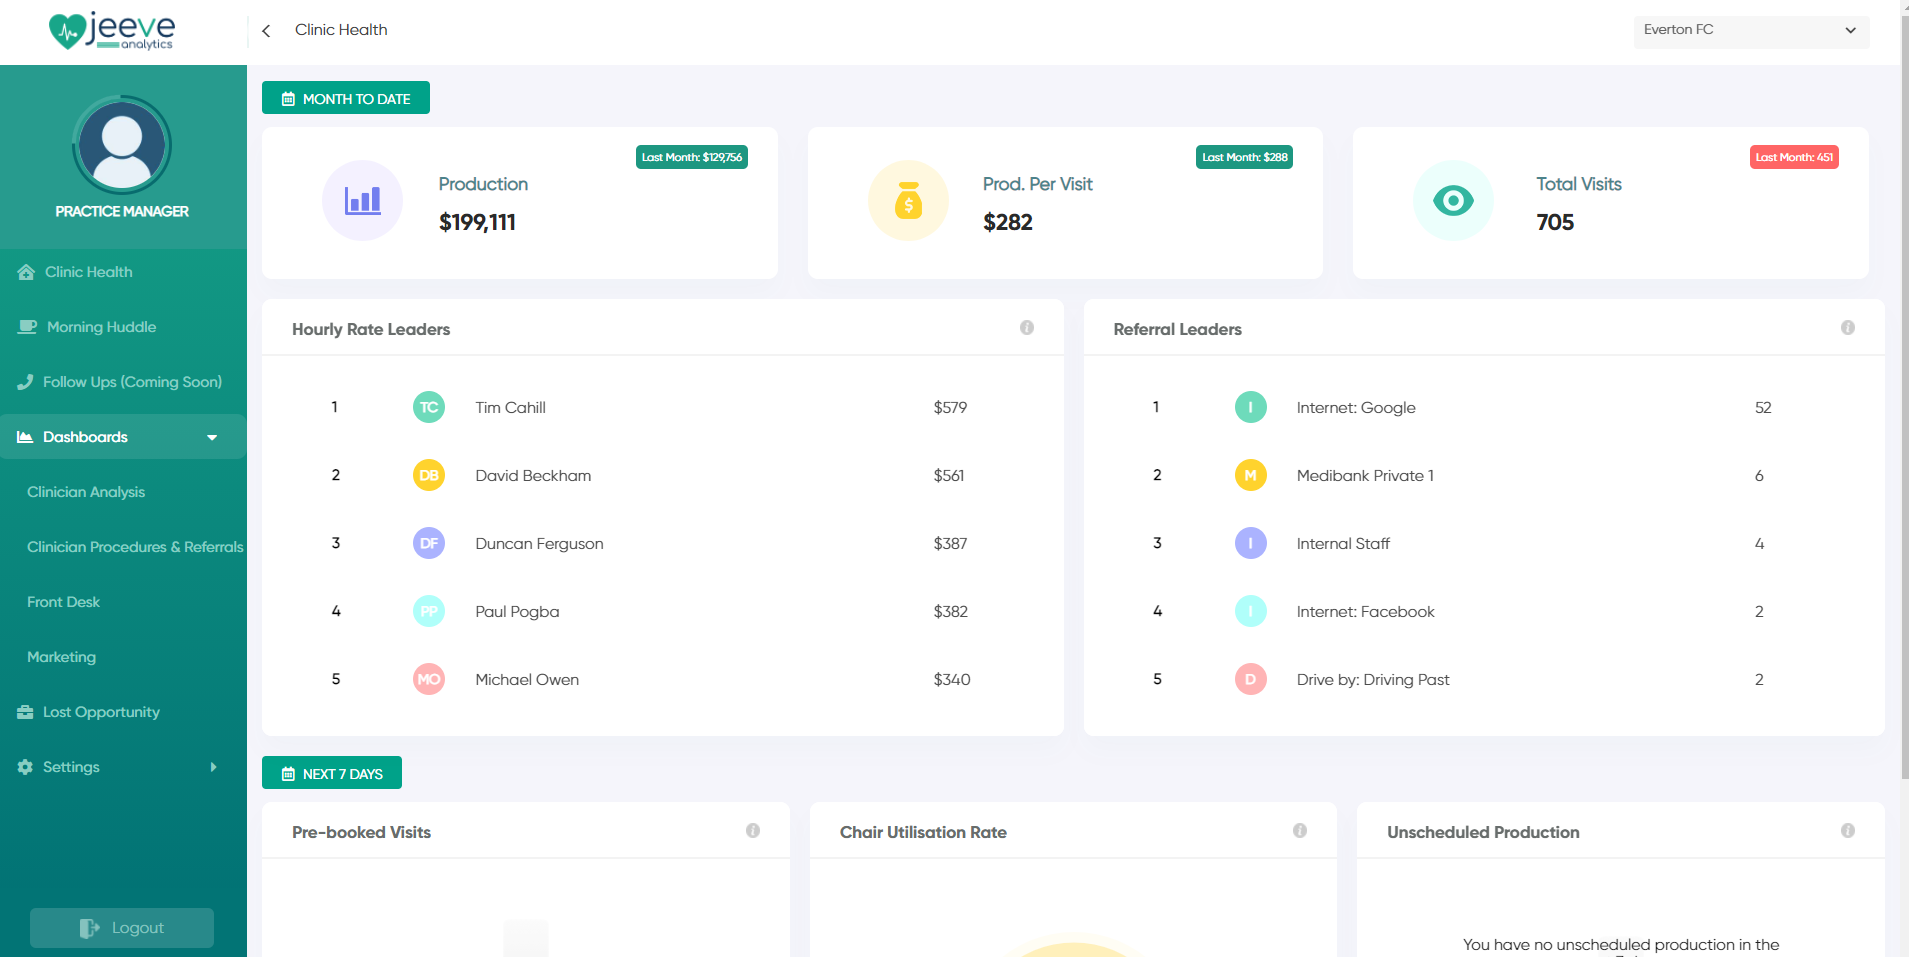Click the Internet: Google avatar icon

pyautogui.click(x=1251, y=407)
